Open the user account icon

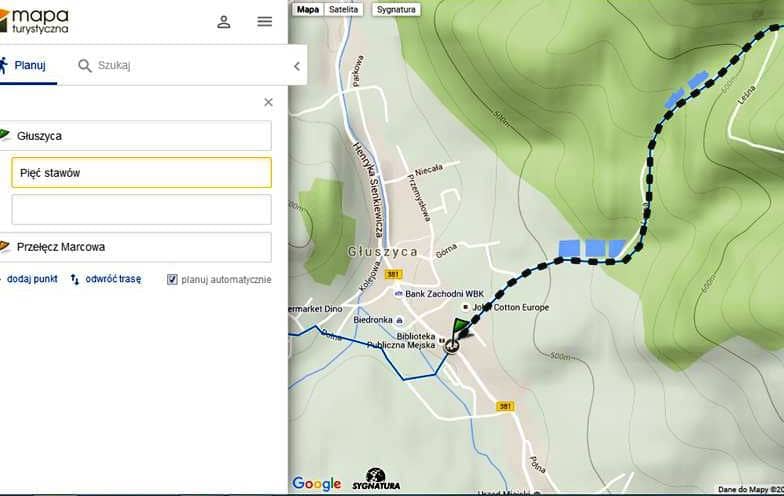[224, 22]
